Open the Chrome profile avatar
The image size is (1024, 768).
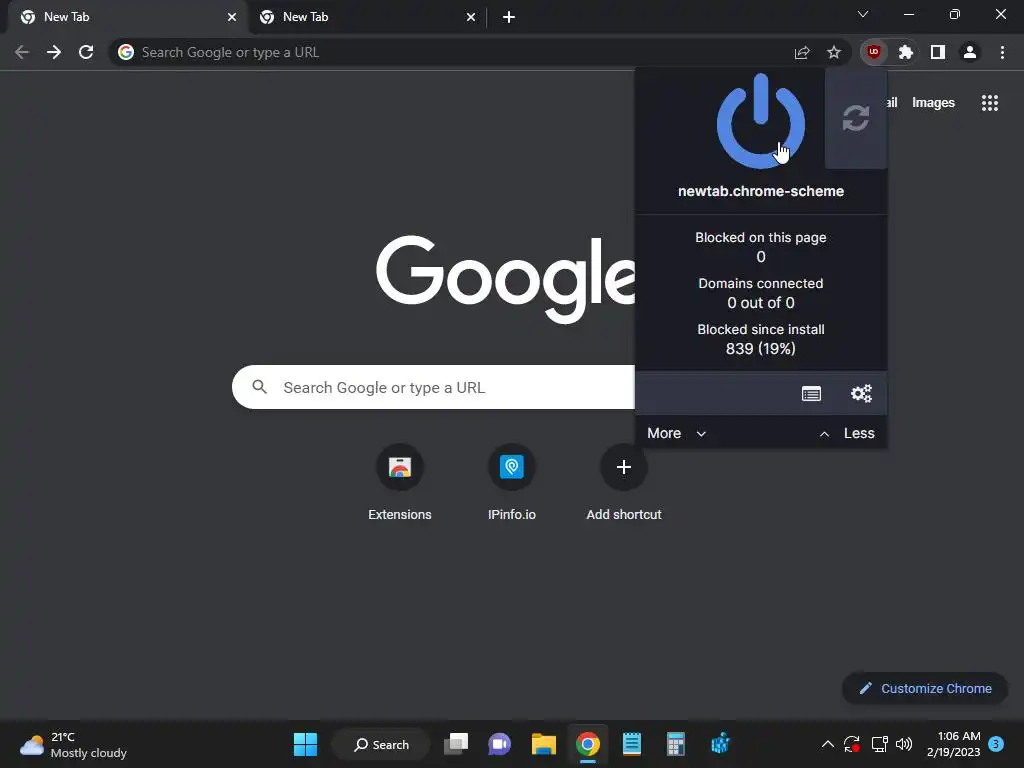click(x=970, y=52)
